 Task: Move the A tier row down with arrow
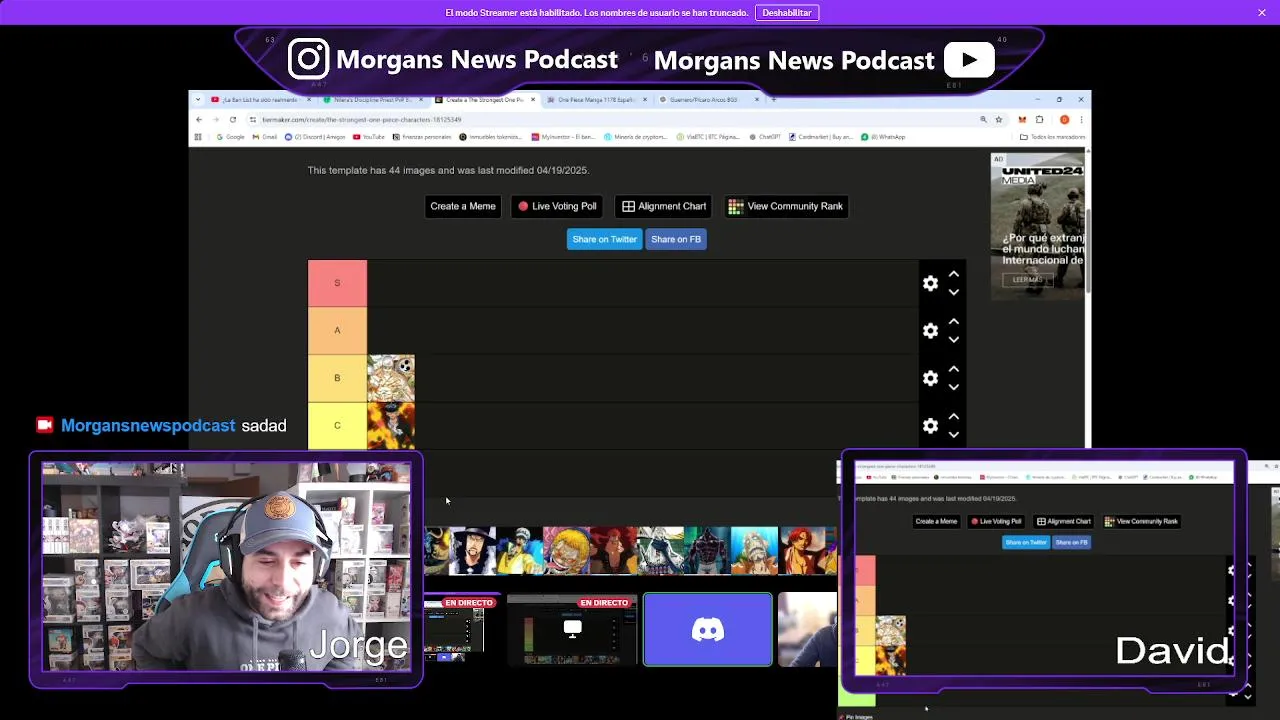point(954,340)
